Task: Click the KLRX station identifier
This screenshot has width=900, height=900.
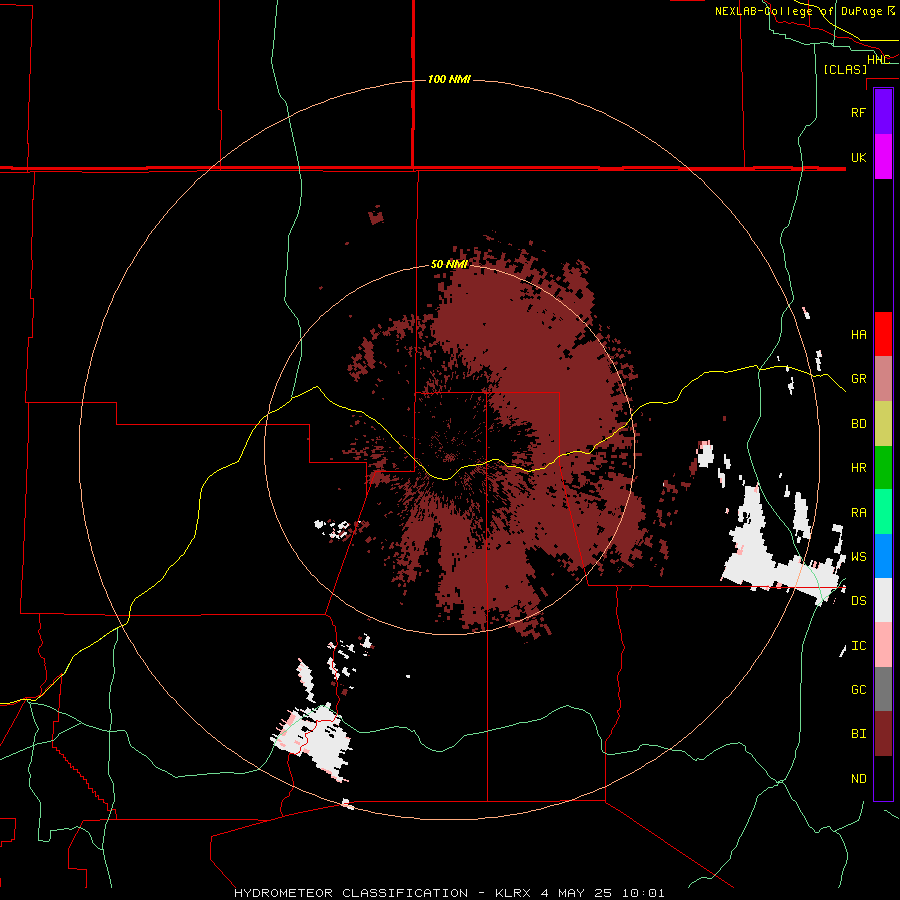Action: tap(514, 893)
